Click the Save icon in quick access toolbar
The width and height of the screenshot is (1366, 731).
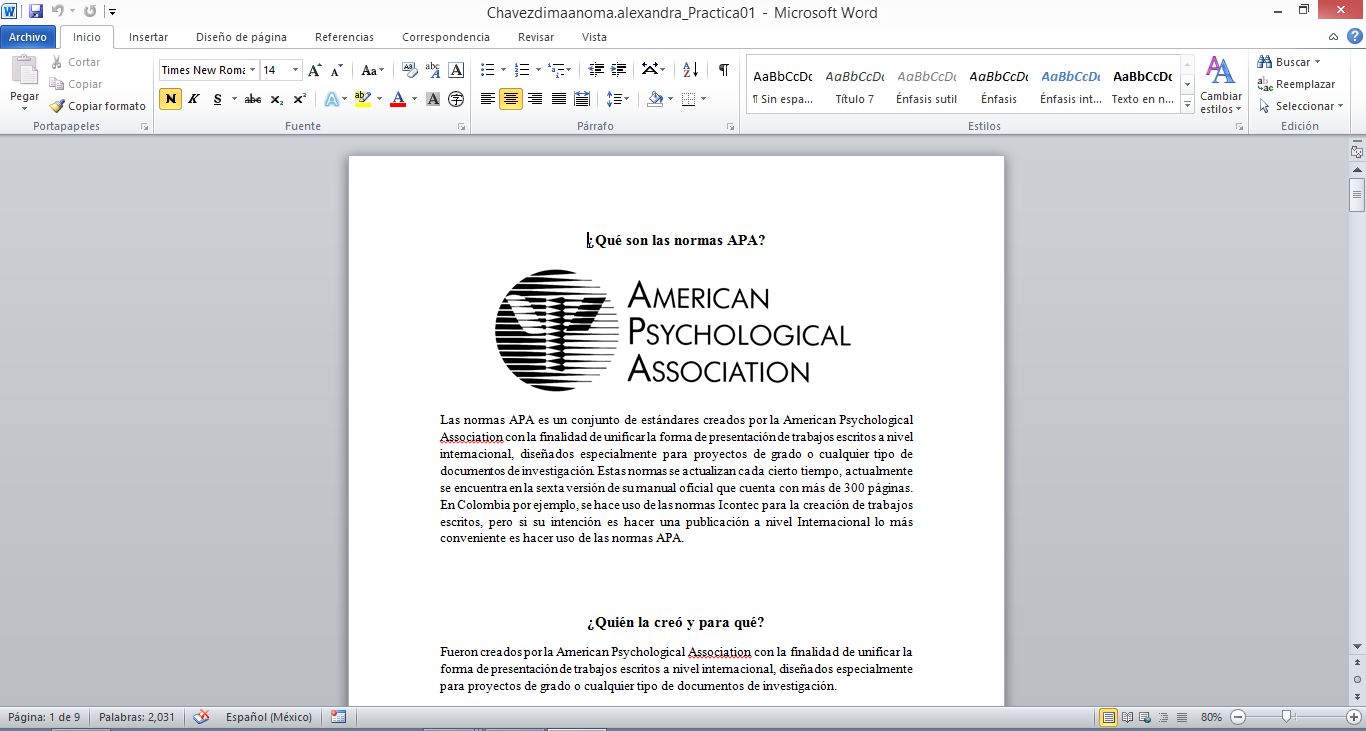[36, 12]
